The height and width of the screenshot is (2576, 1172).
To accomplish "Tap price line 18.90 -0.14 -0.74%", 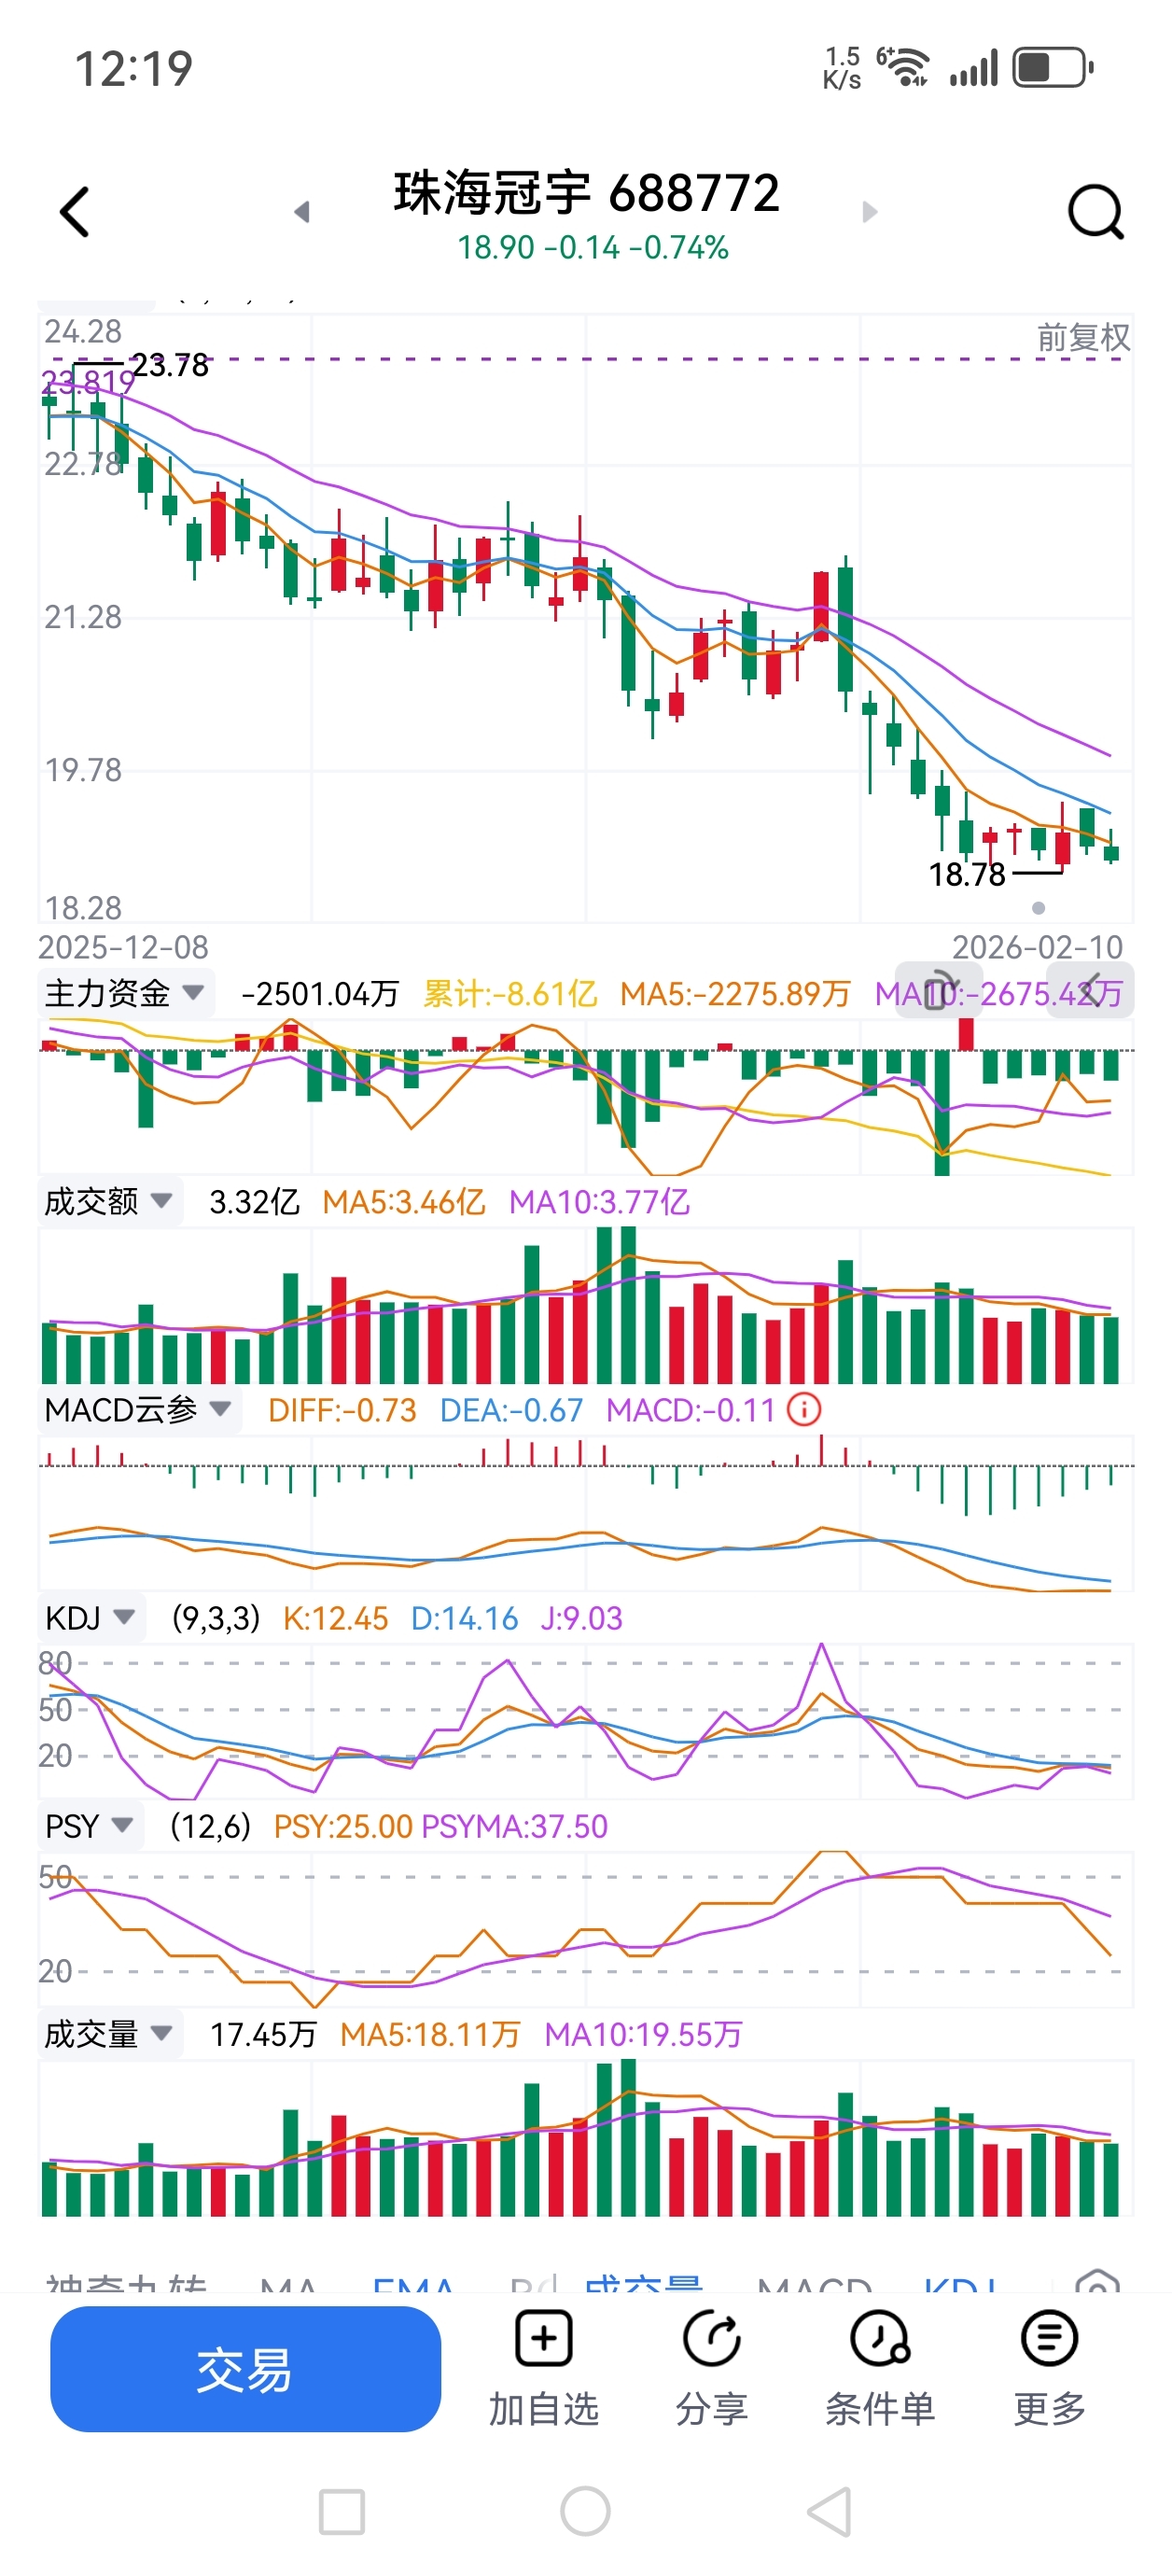I will [592, 247].
